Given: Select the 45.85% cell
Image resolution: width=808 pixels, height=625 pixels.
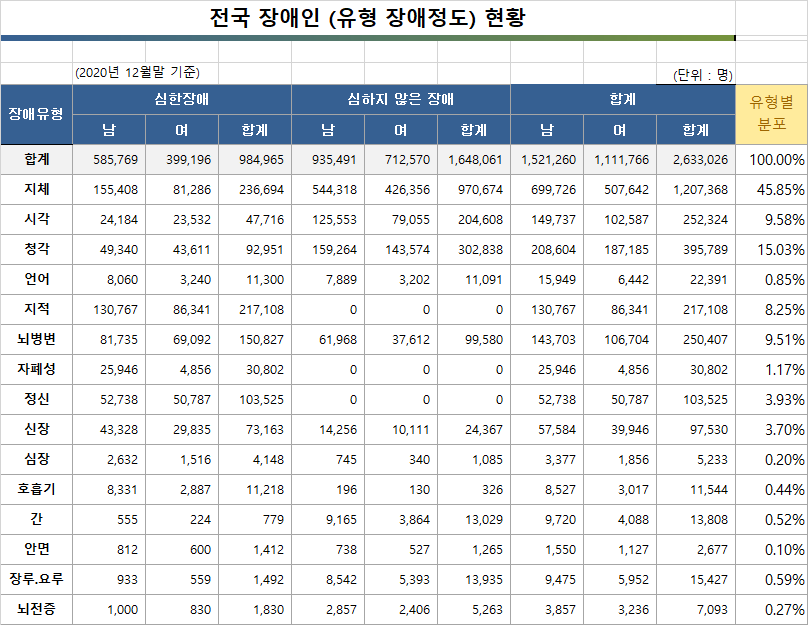Looking at the screenshot, I should pos(771,189).
